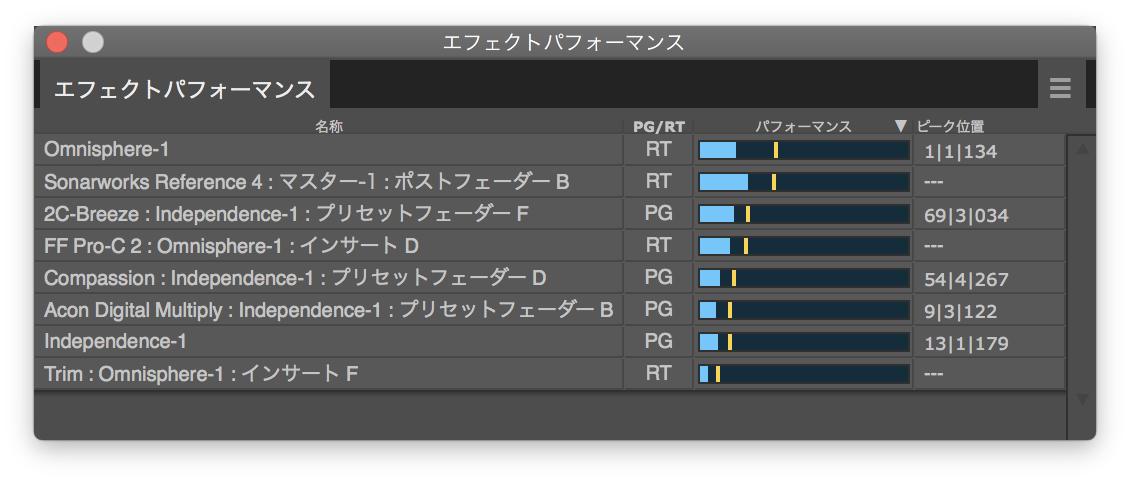Image resolution: width=1130 pixels, height=482 pixels.
Task: Click the performance bar for 2C-Breeze
Action: pyautogui.click(x=804, y=214)
